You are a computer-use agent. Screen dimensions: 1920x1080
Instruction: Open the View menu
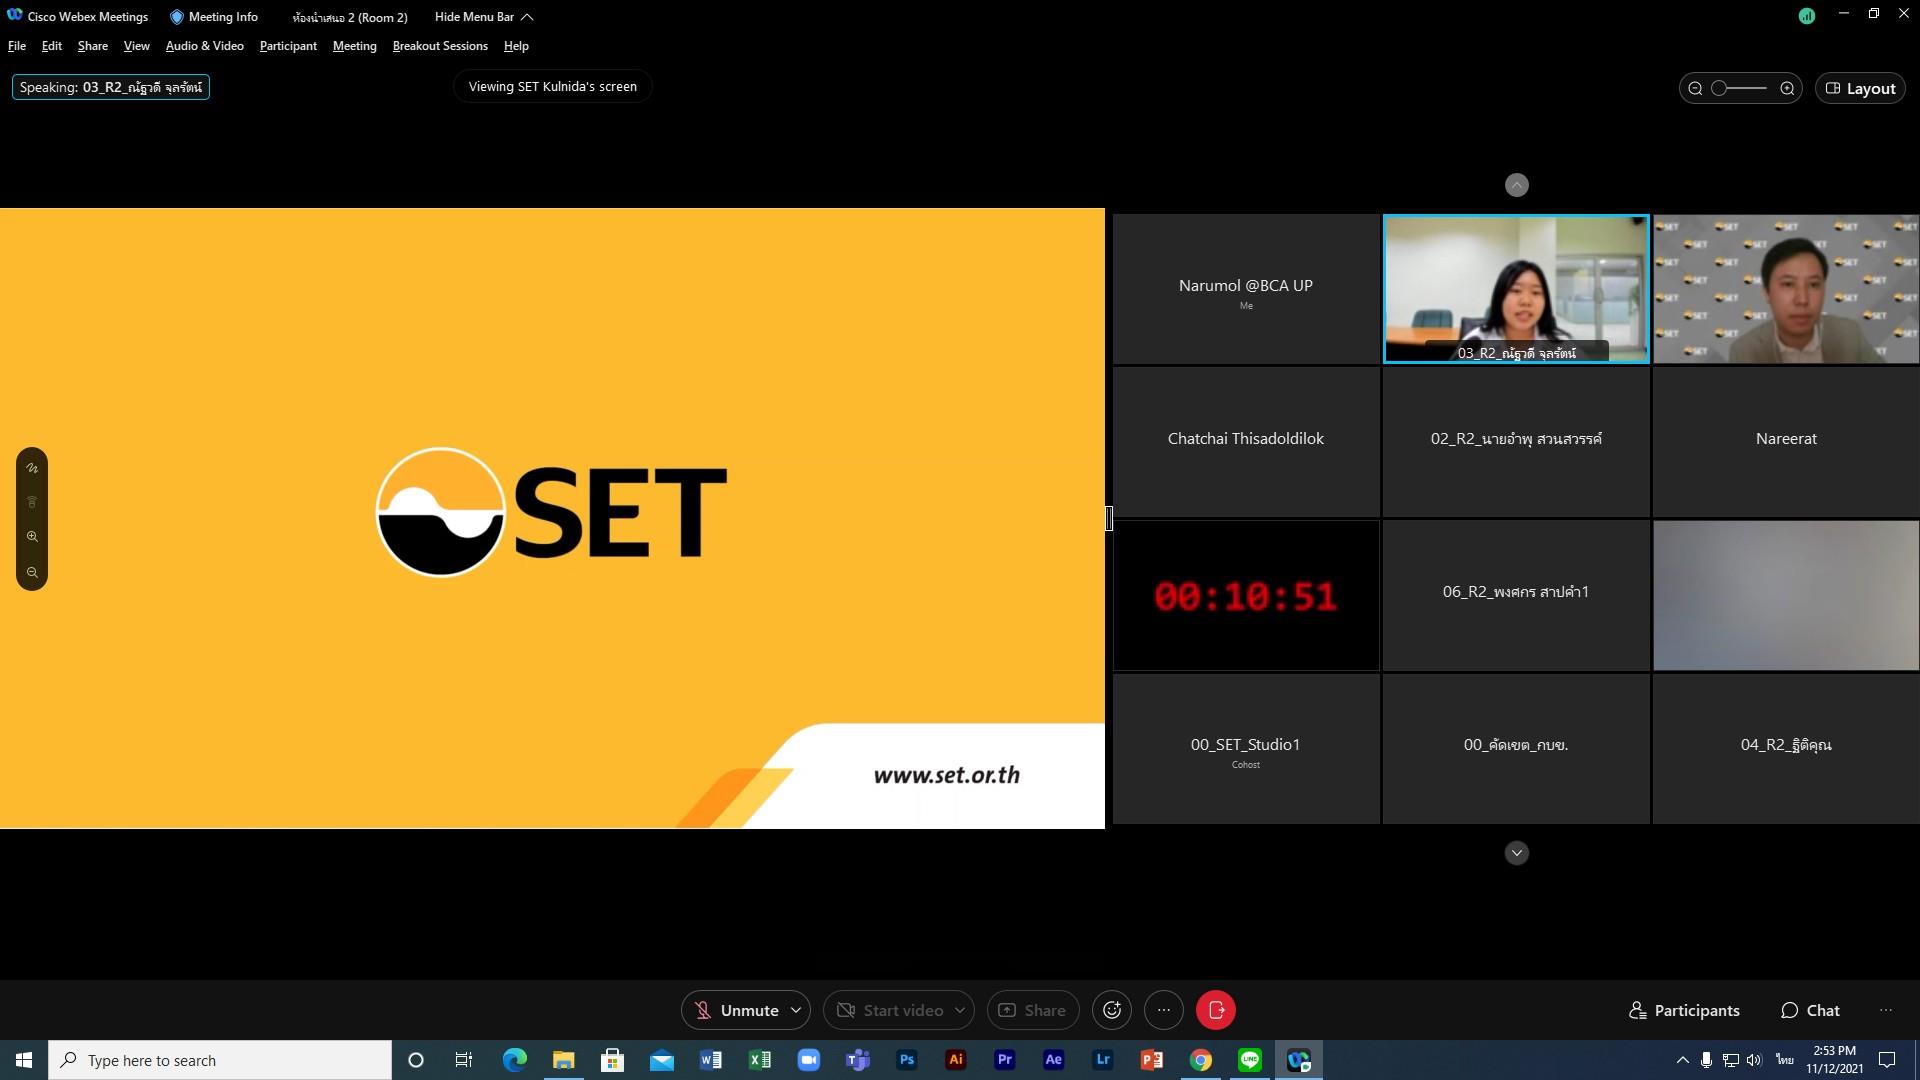coord(137,46)
